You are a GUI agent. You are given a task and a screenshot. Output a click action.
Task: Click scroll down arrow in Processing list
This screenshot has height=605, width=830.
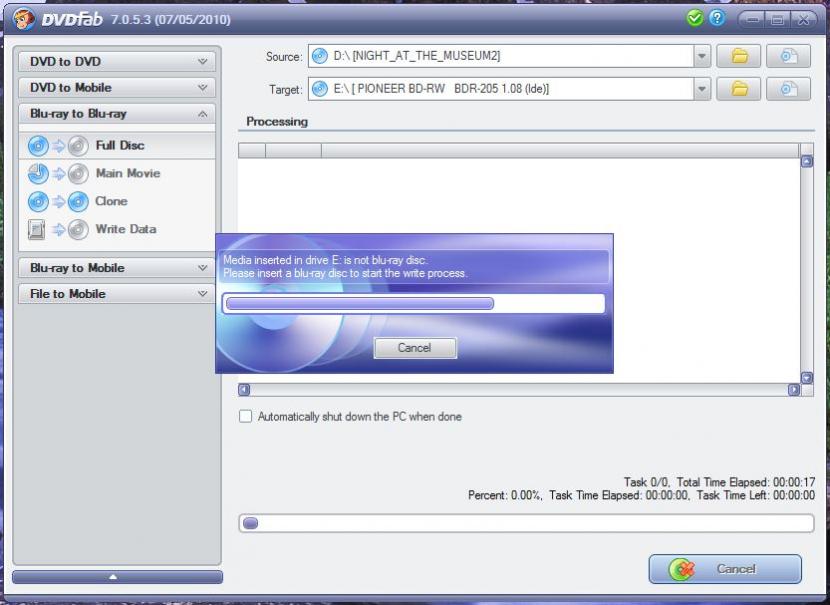807,378
